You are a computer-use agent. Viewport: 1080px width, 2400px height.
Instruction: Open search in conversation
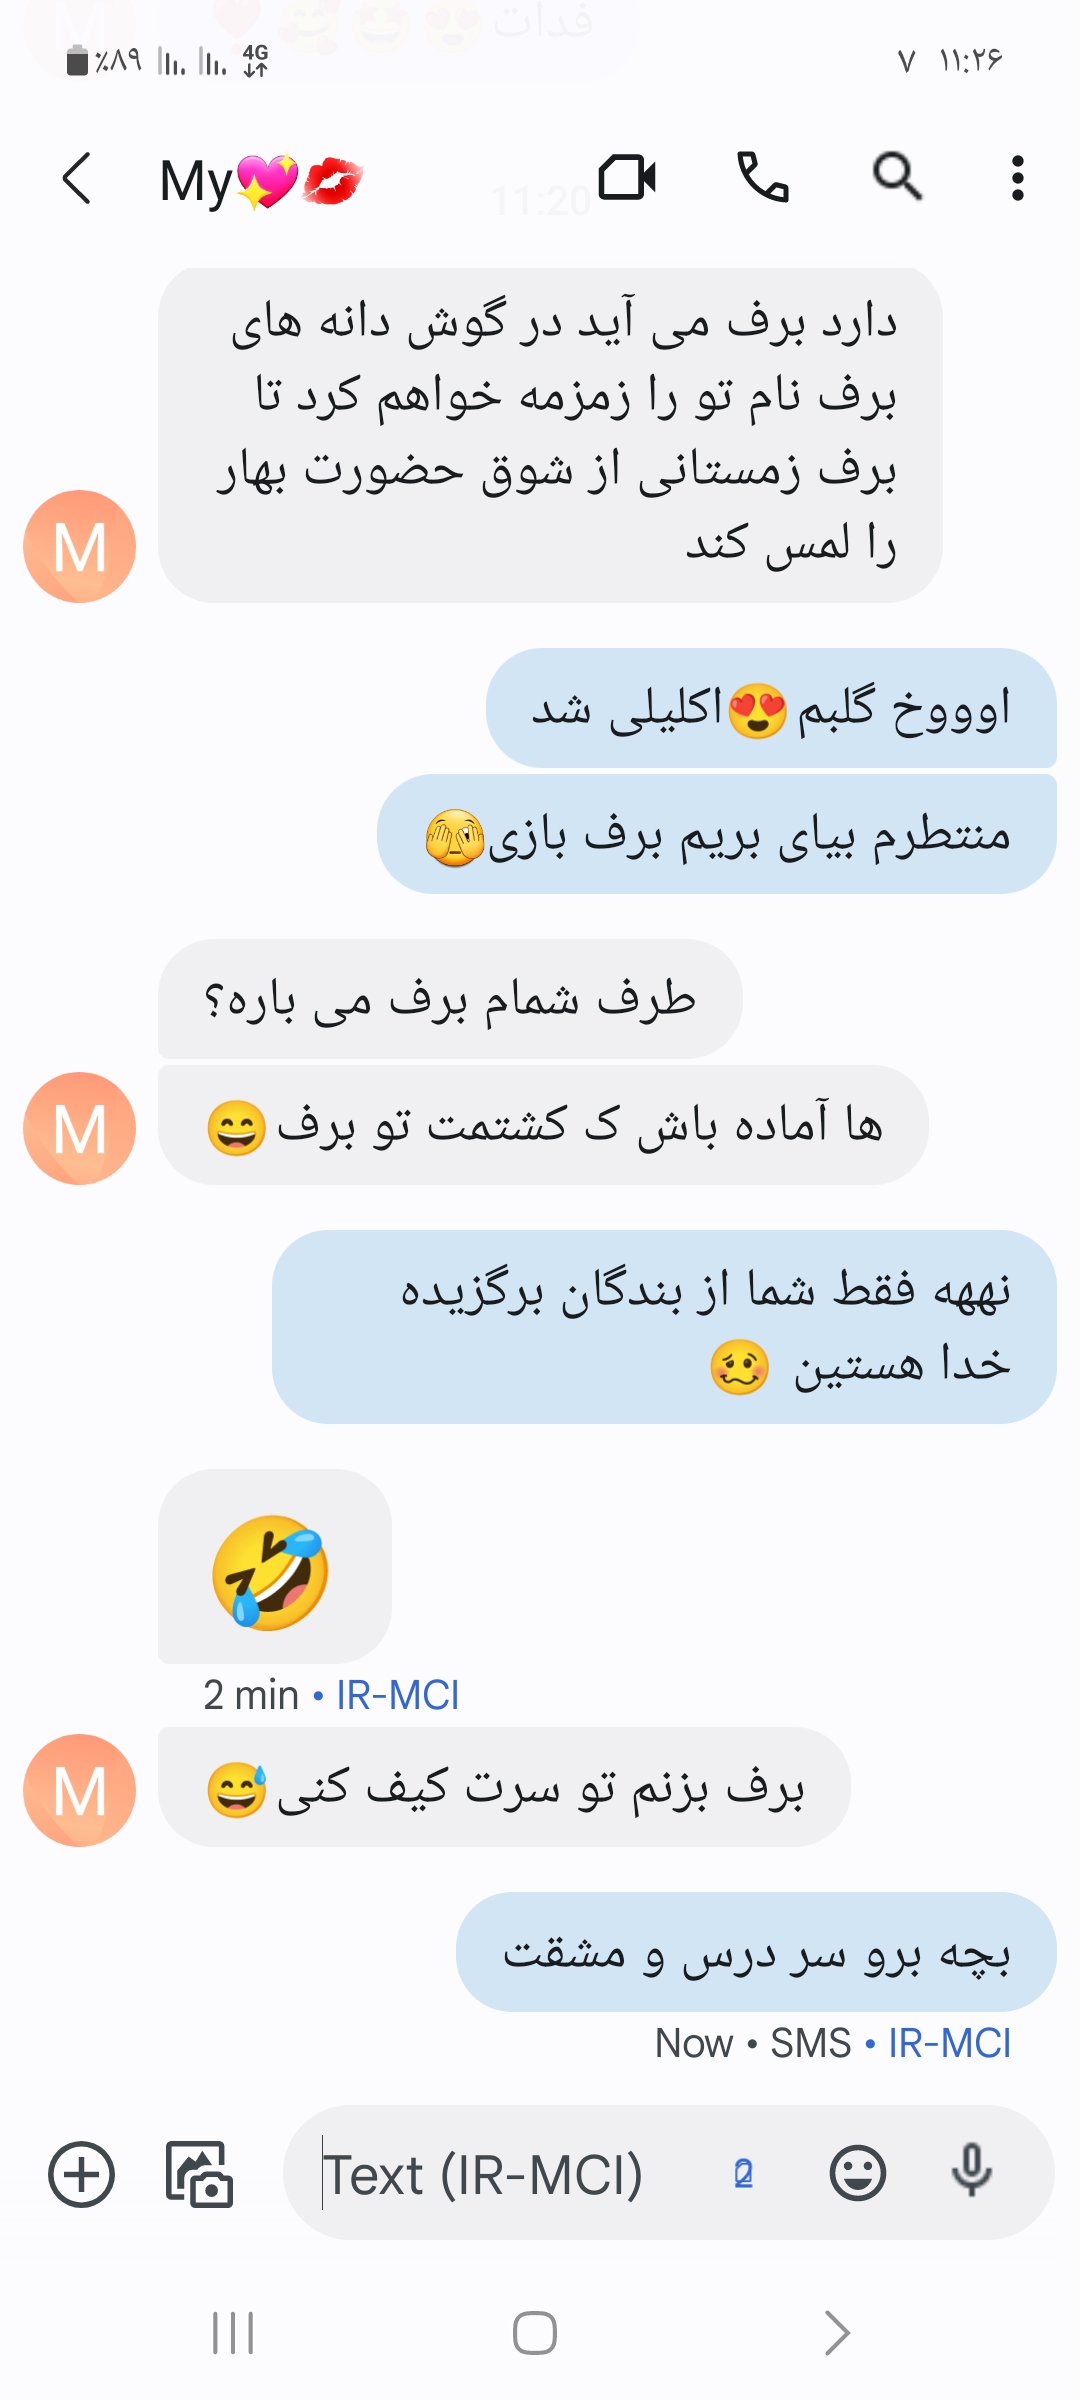point(897,178)
